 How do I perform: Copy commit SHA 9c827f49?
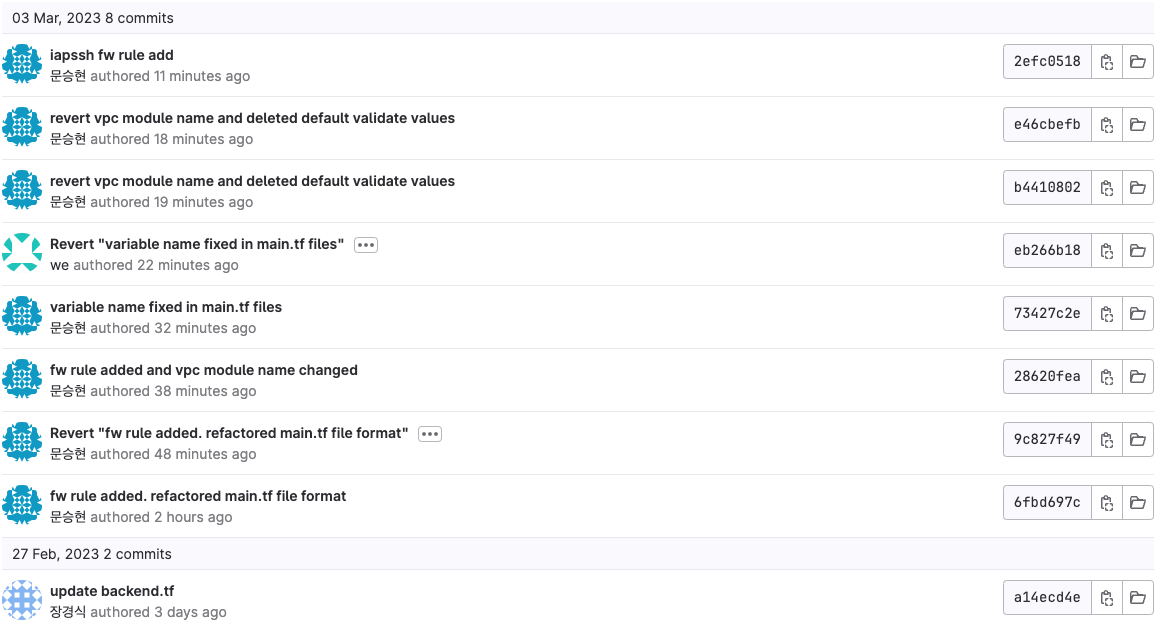pyautogui.click(x=1107, y=439)
